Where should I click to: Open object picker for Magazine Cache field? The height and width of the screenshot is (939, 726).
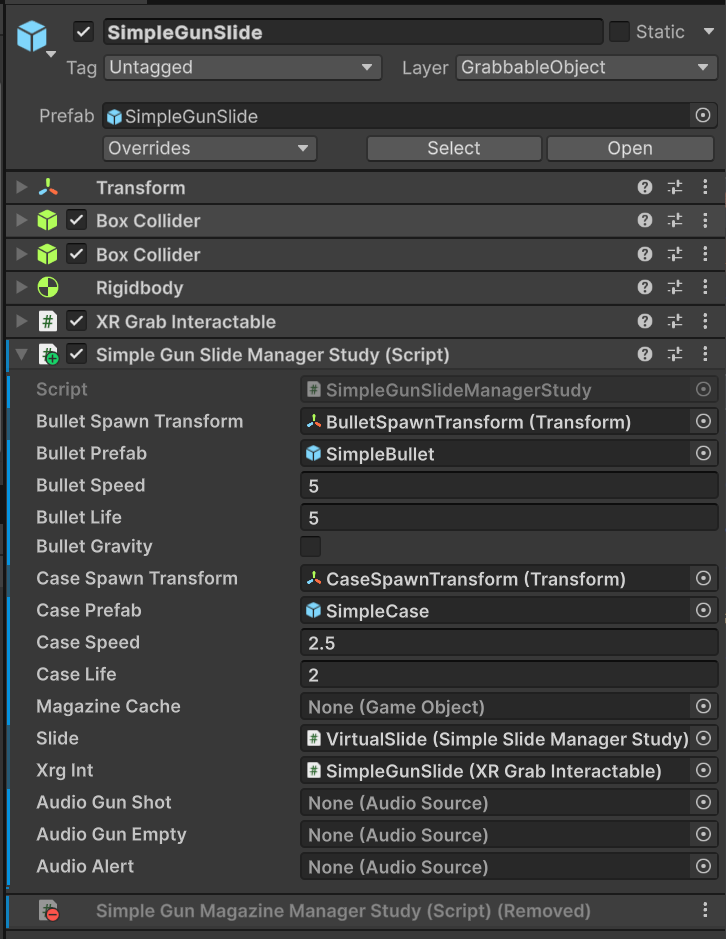click(703, 707)
